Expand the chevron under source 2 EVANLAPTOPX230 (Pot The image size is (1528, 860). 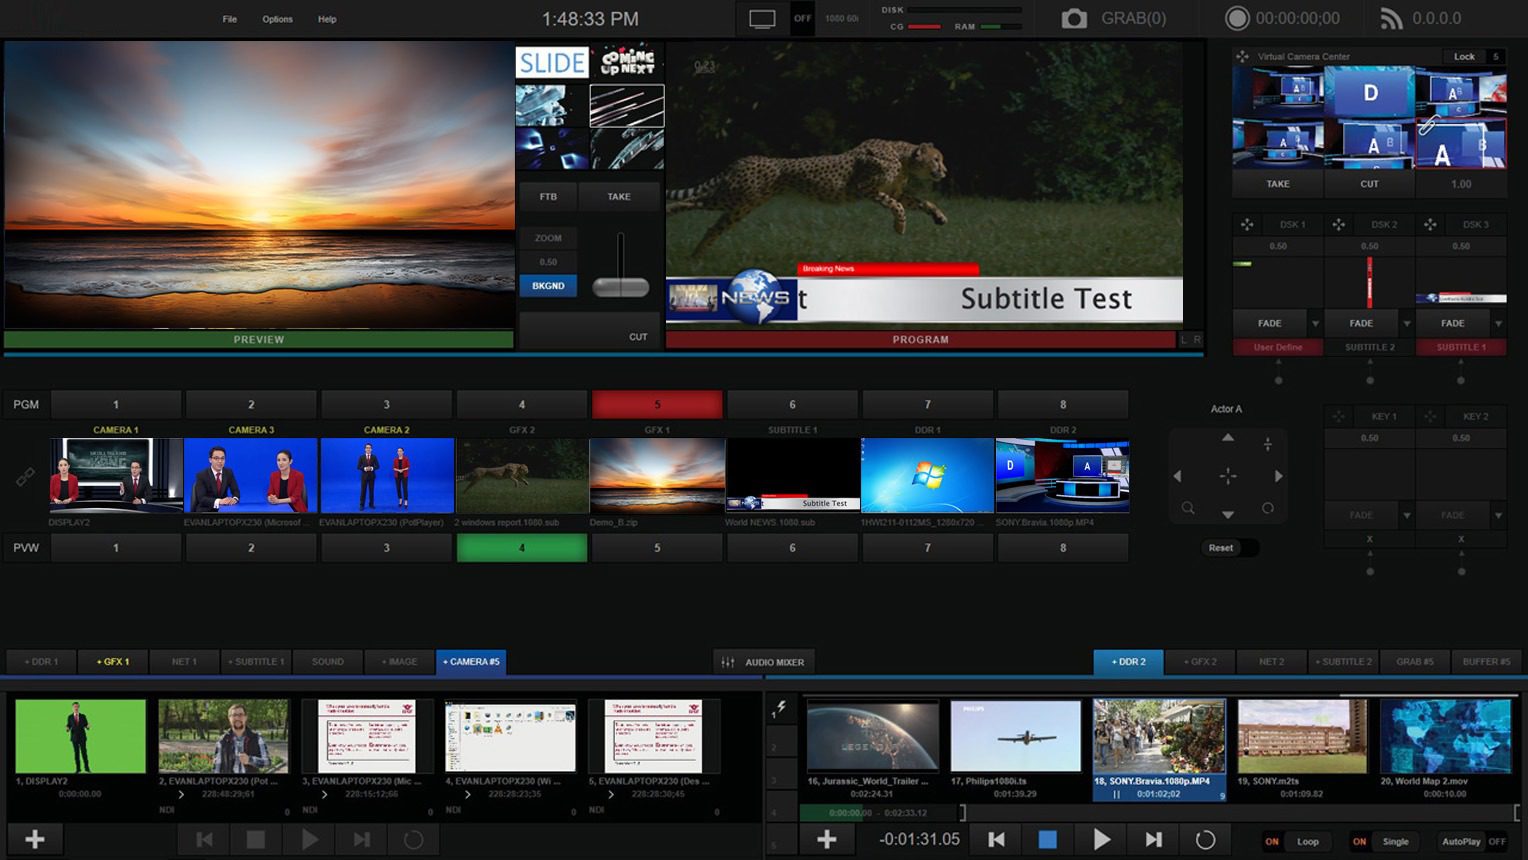click(181, 795)
